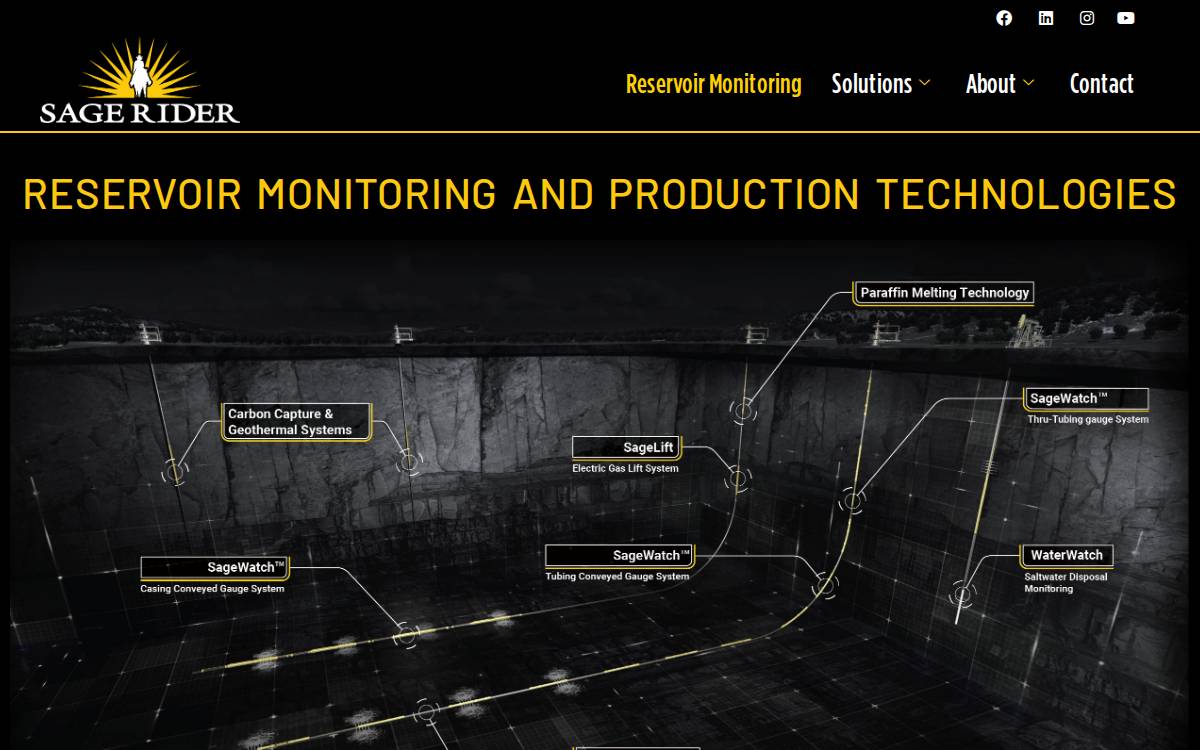Image resolution: width=1200 pixels, height=750 pixels.
Task: Click the Thru-Tubing gauge target marker
Action: 851,500
